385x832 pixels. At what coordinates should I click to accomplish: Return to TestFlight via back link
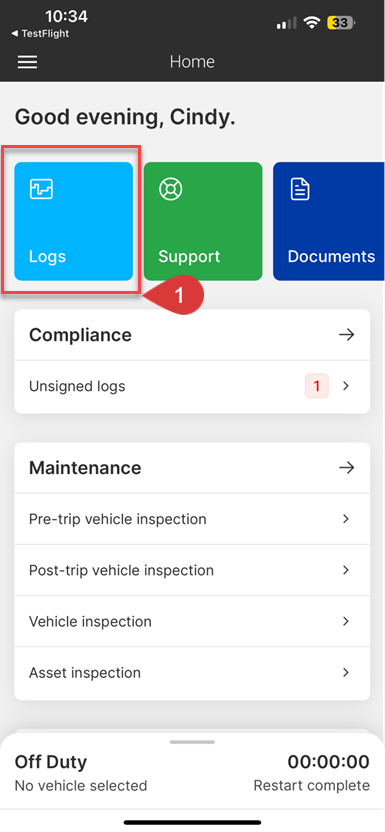[x=40, y=33]
